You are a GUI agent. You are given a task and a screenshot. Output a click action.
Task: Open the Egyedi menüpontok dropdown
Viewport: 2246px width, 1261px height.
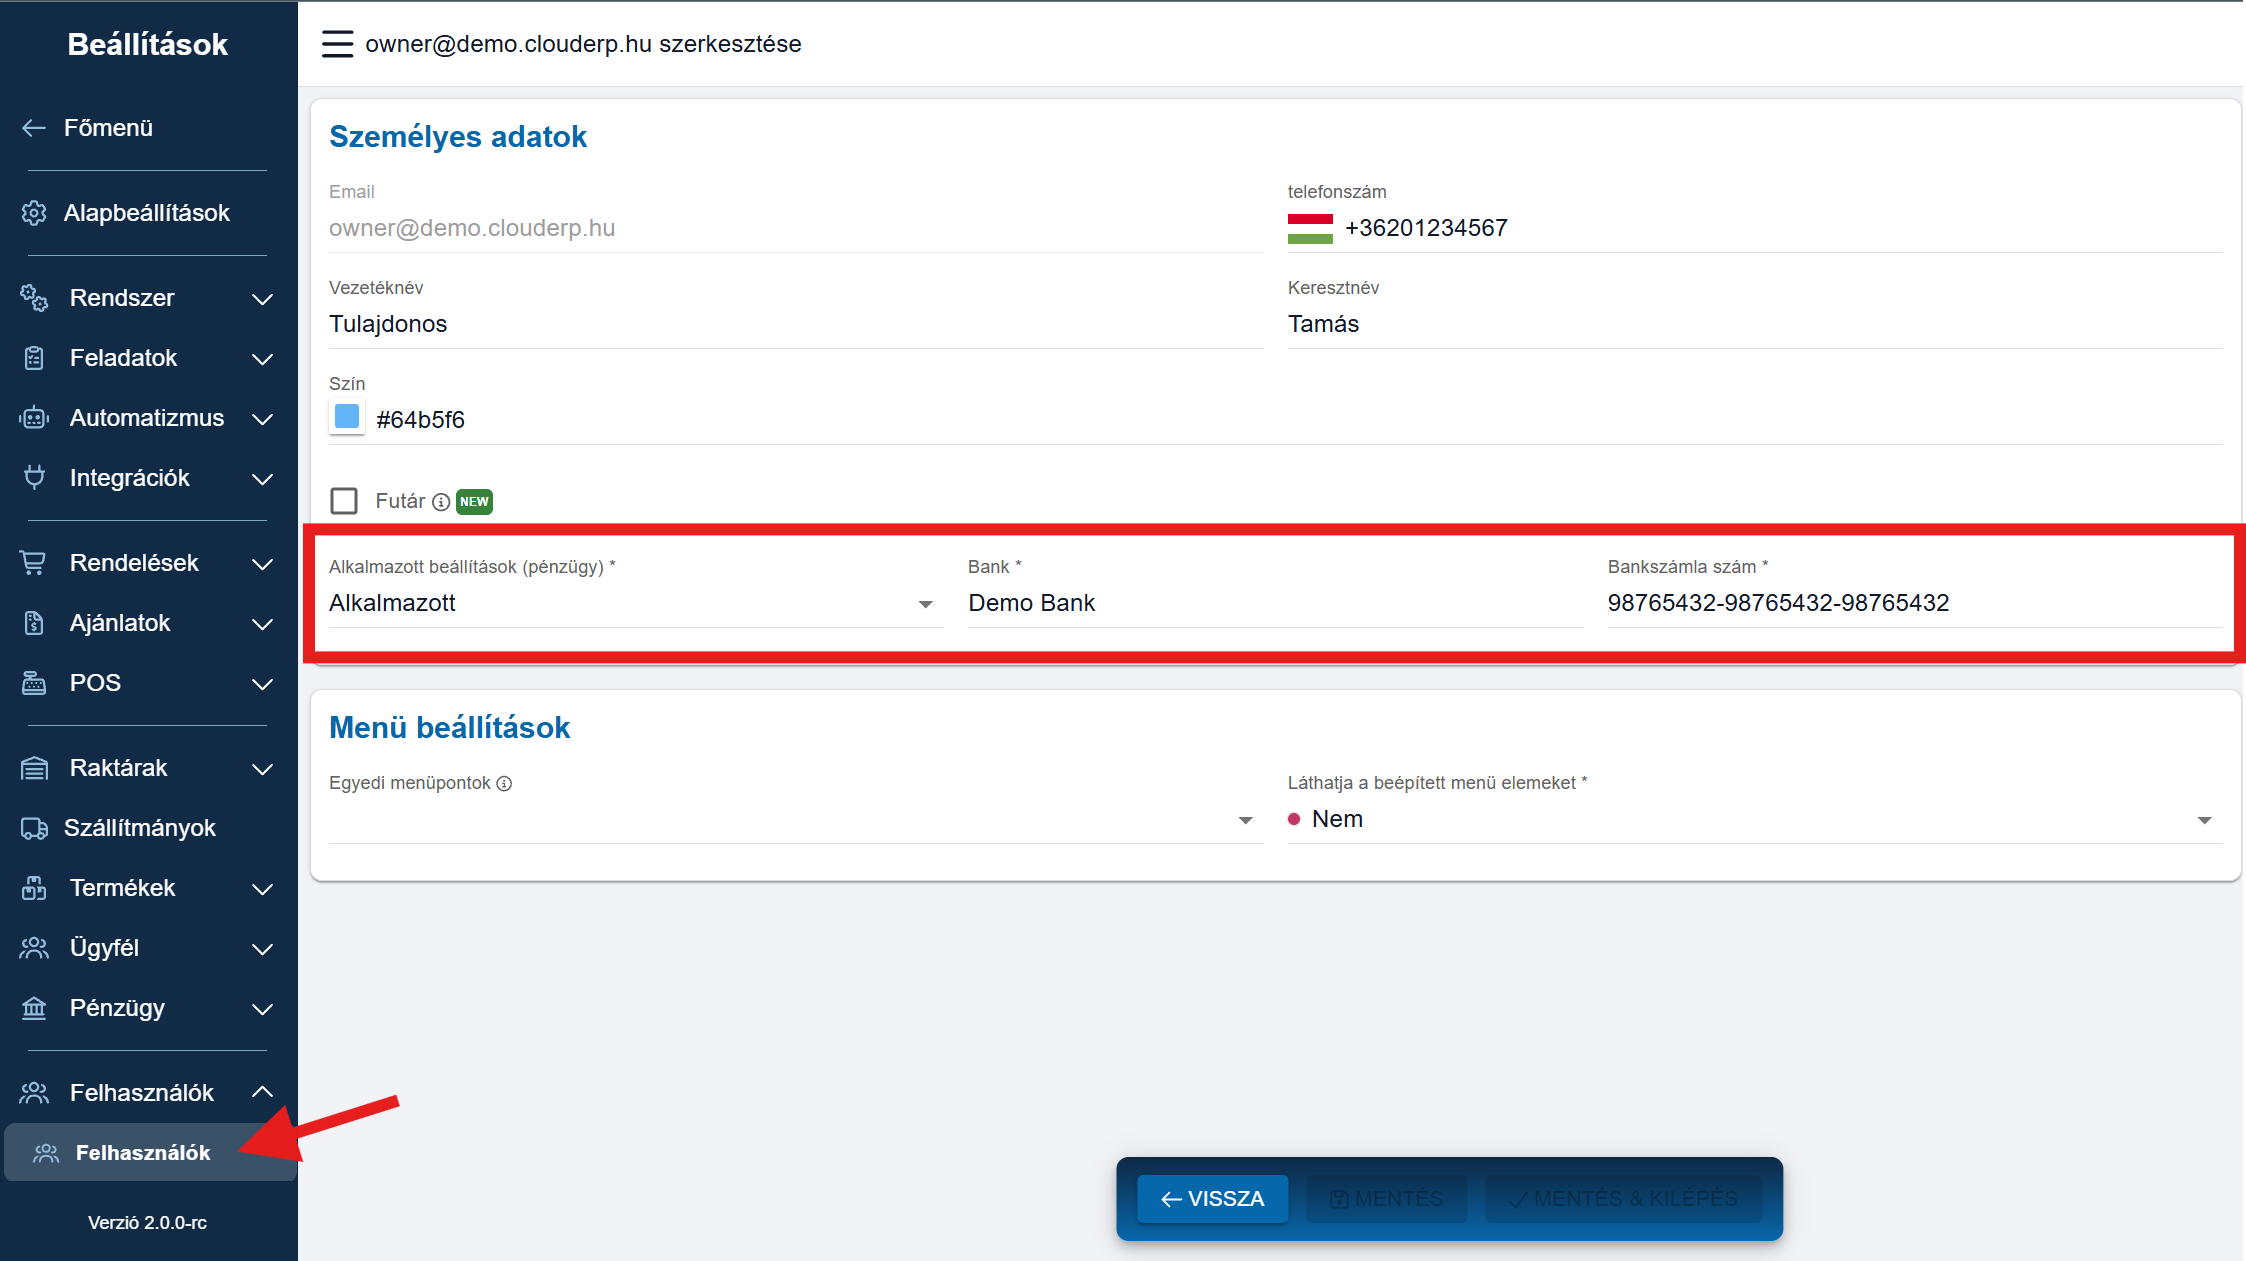[794, 820]
